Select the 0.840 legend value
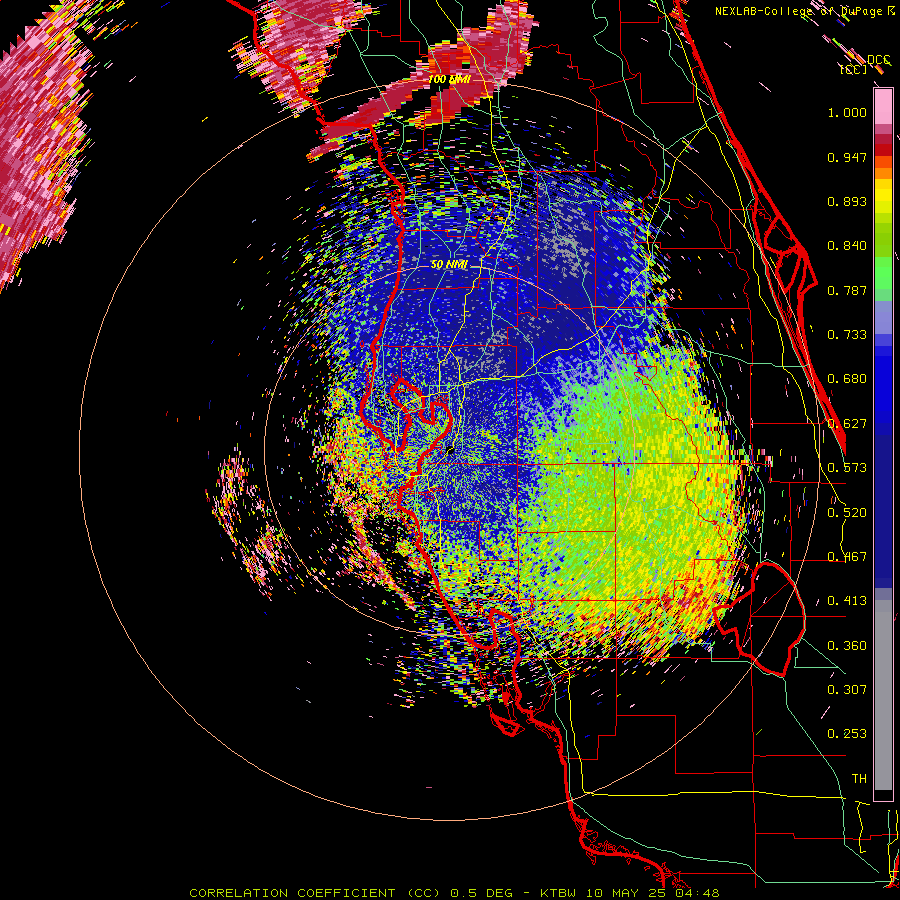 point(847,246)
